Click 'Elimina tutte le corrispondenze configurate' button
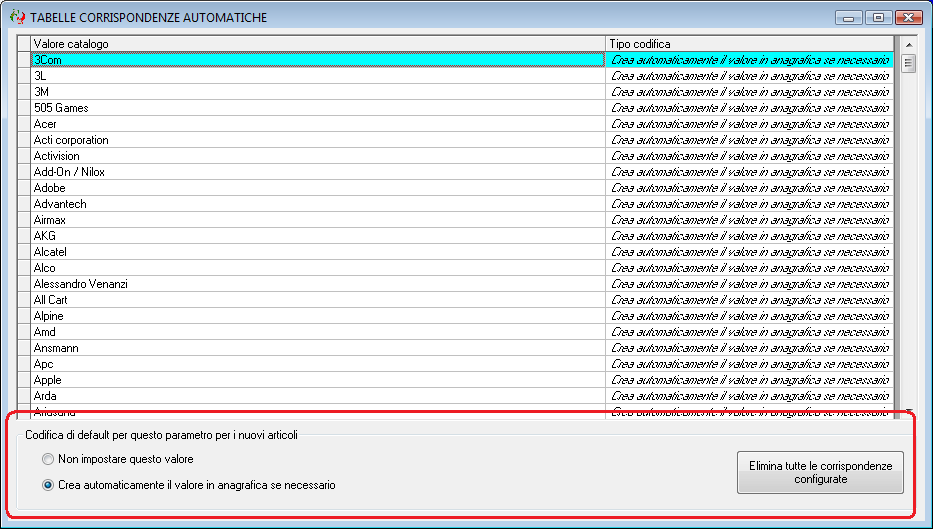Image resolution: width=933 pixels, height=529 pixels. [820, 472]
